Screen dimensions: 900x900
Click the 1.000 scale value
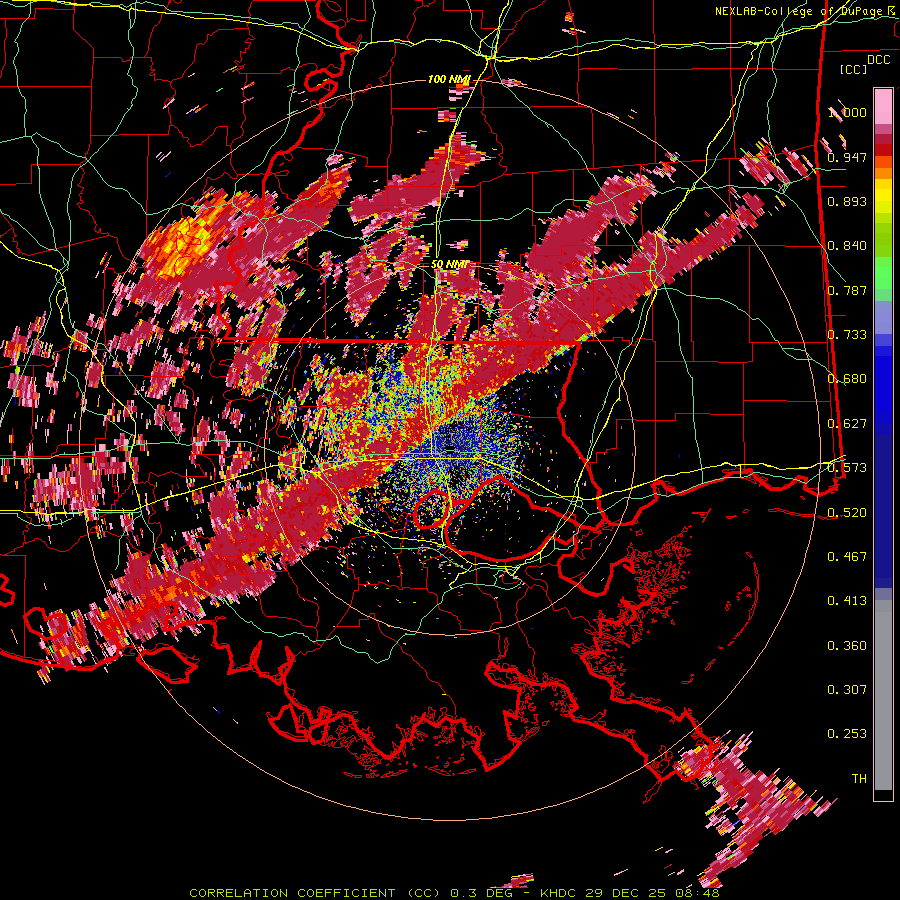847,112
